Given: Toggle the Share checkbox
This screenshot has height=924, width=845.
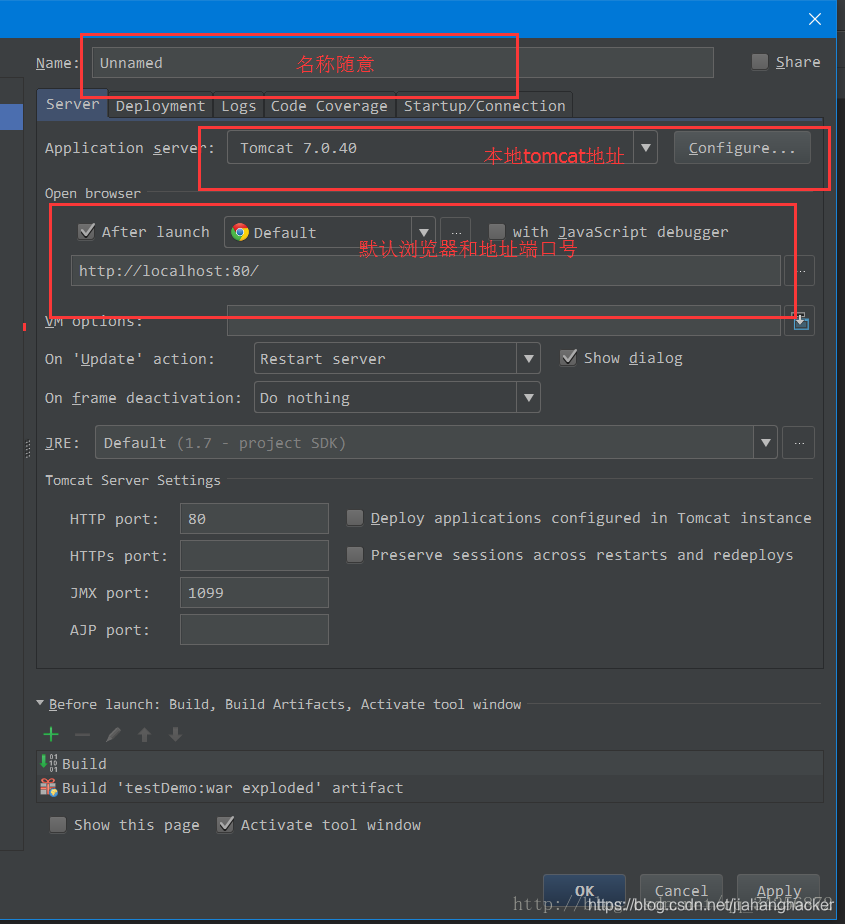Looking at the screenshot, I should (760, 62).
